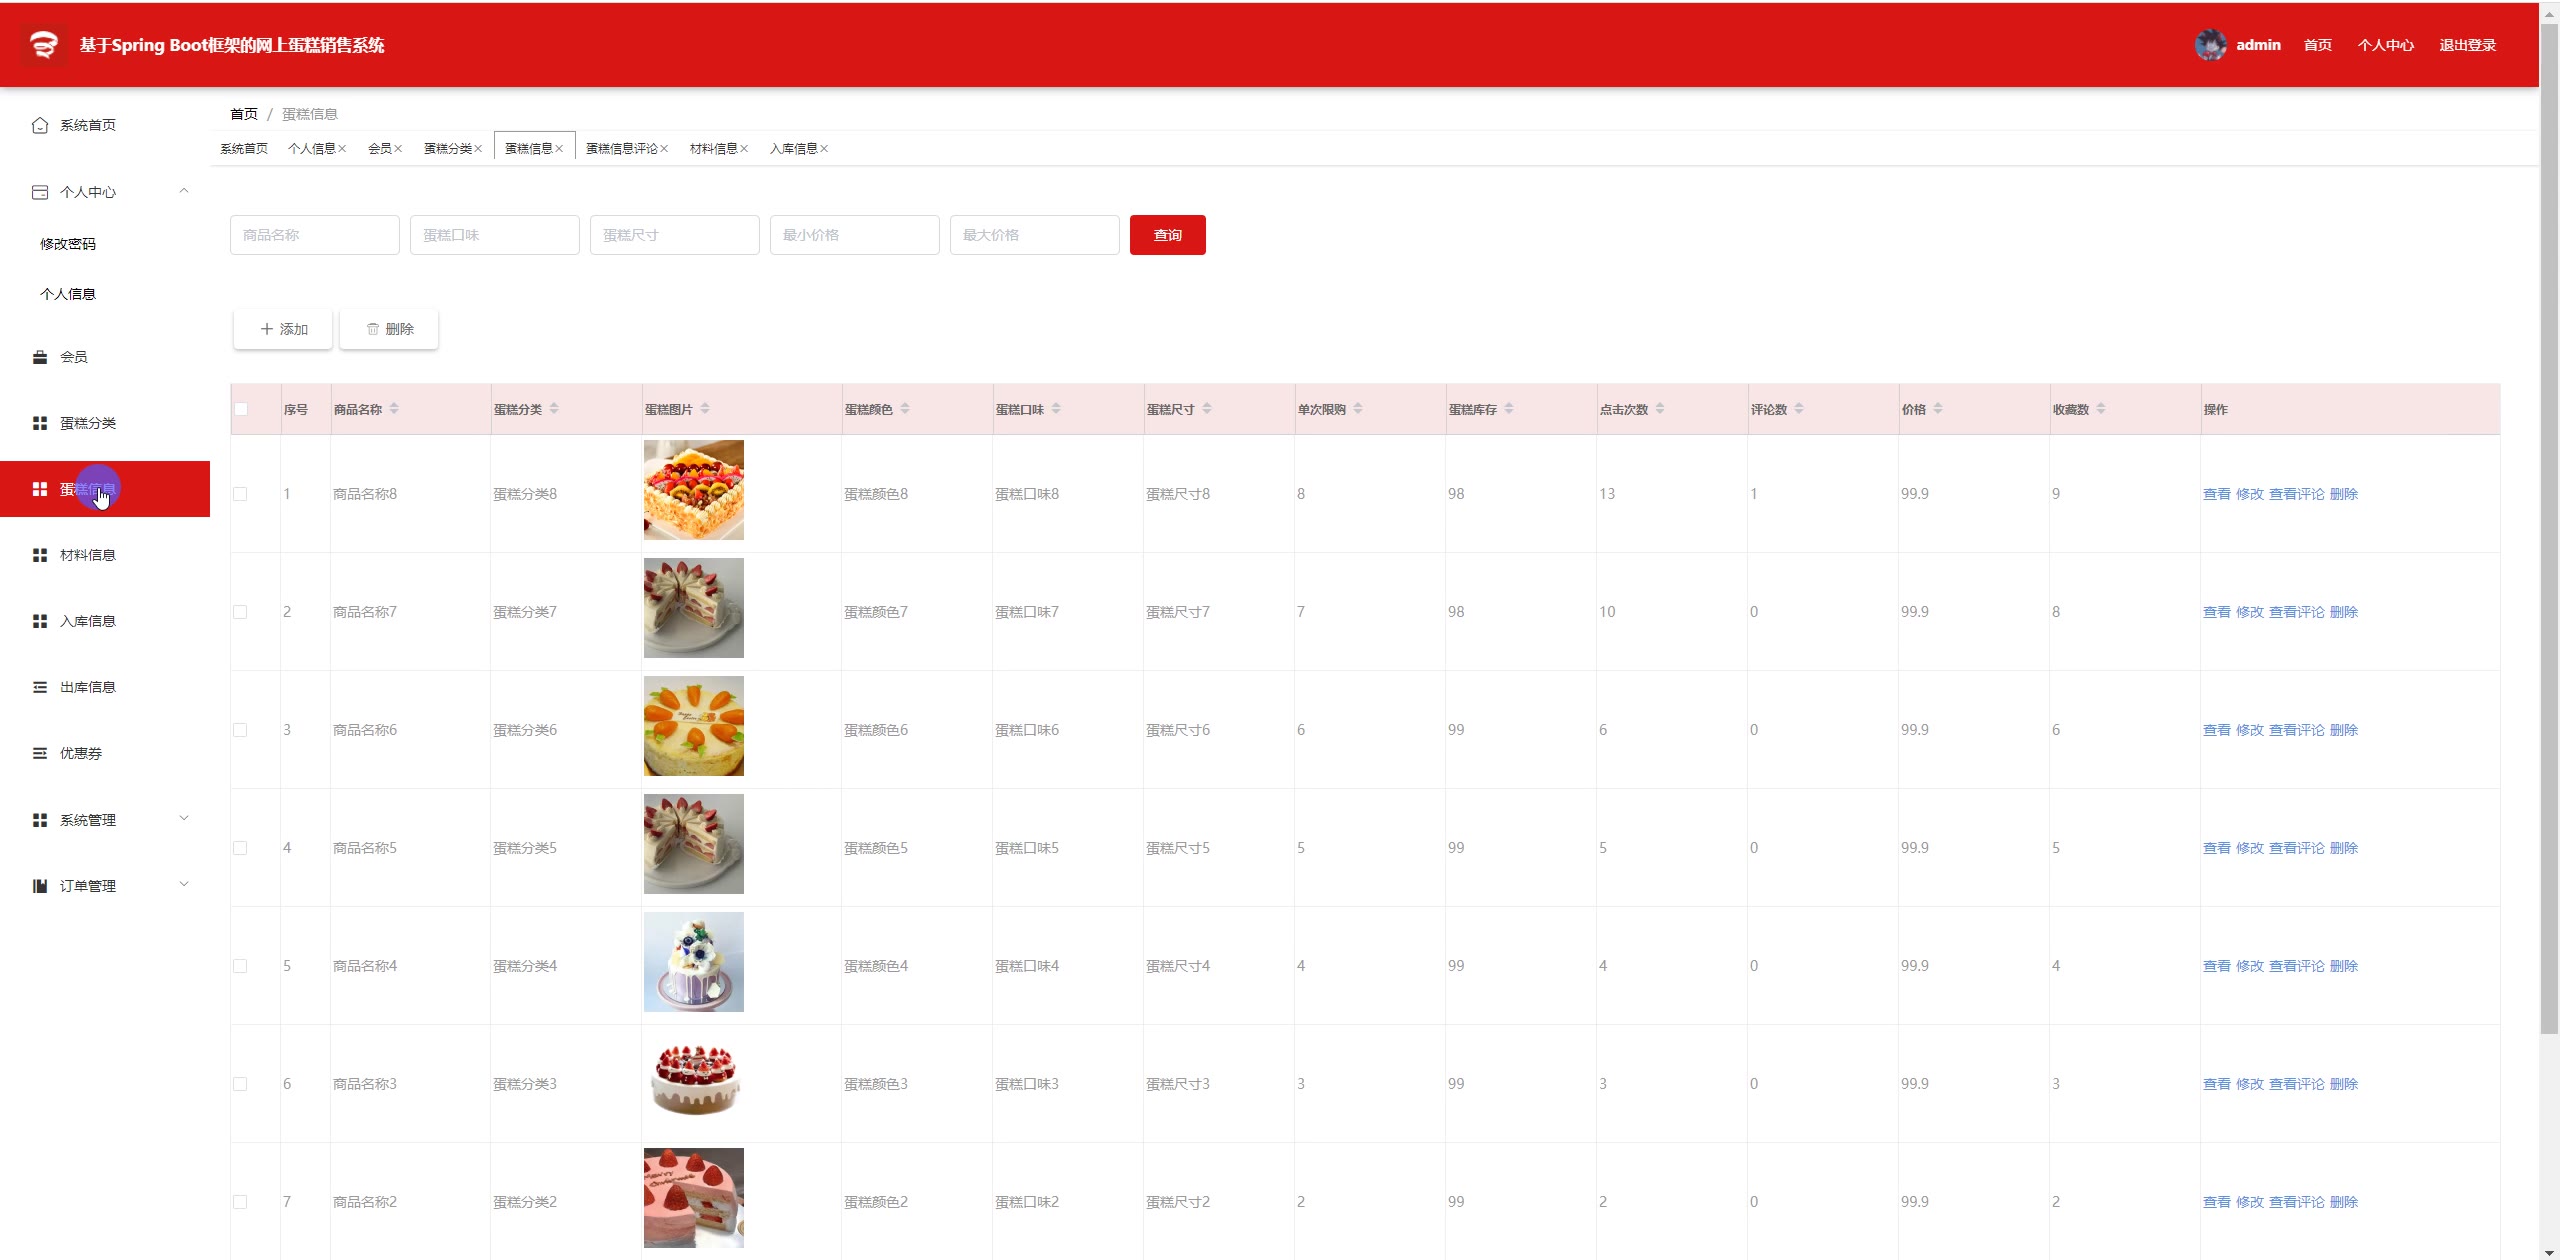Click 退出登录 in the header
Viewport: 2560px width, 1260px height.
pyautogui.click(x=2468, y=45)
